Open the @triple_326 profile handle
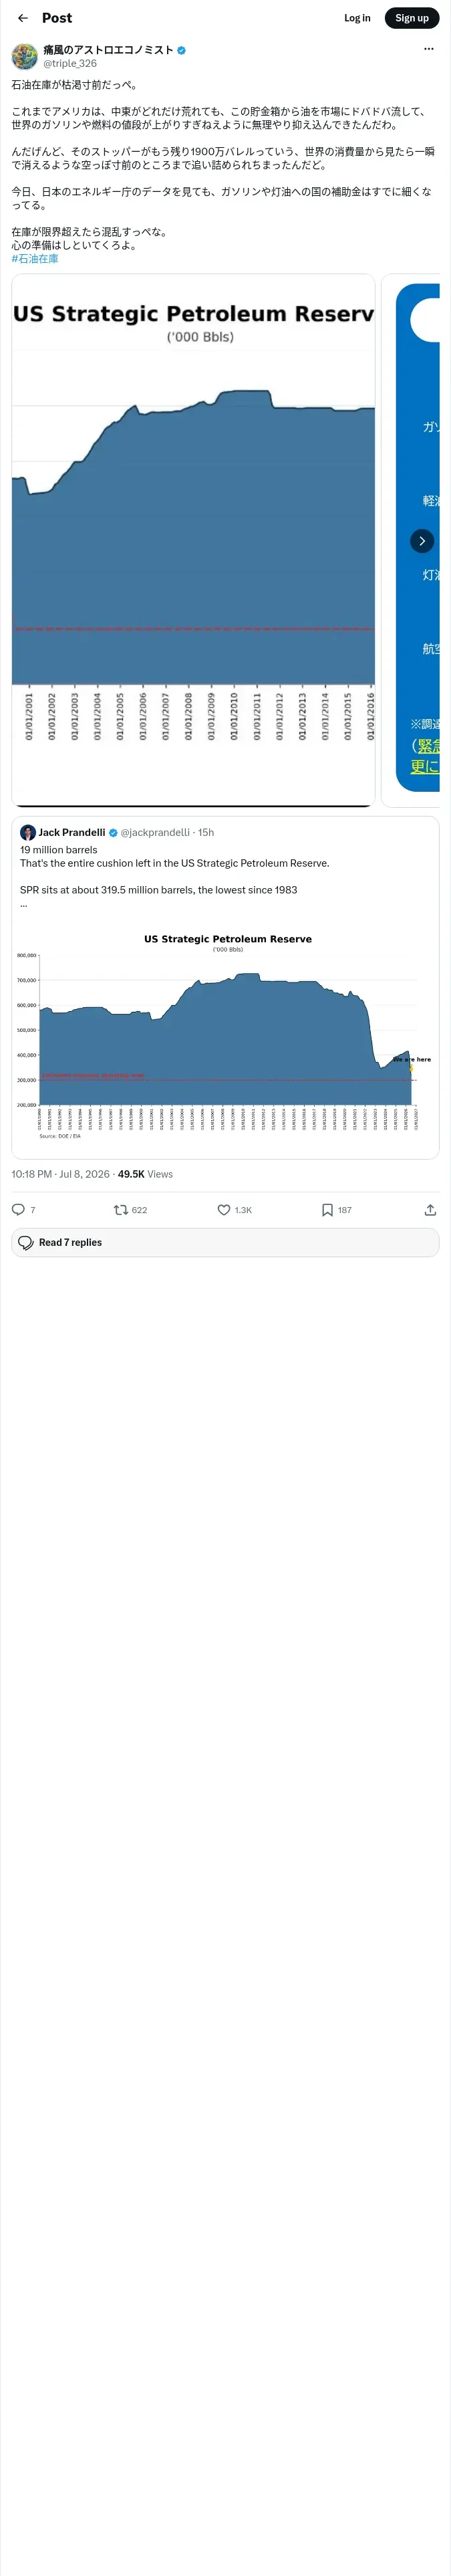 click(x=70, y=63)
